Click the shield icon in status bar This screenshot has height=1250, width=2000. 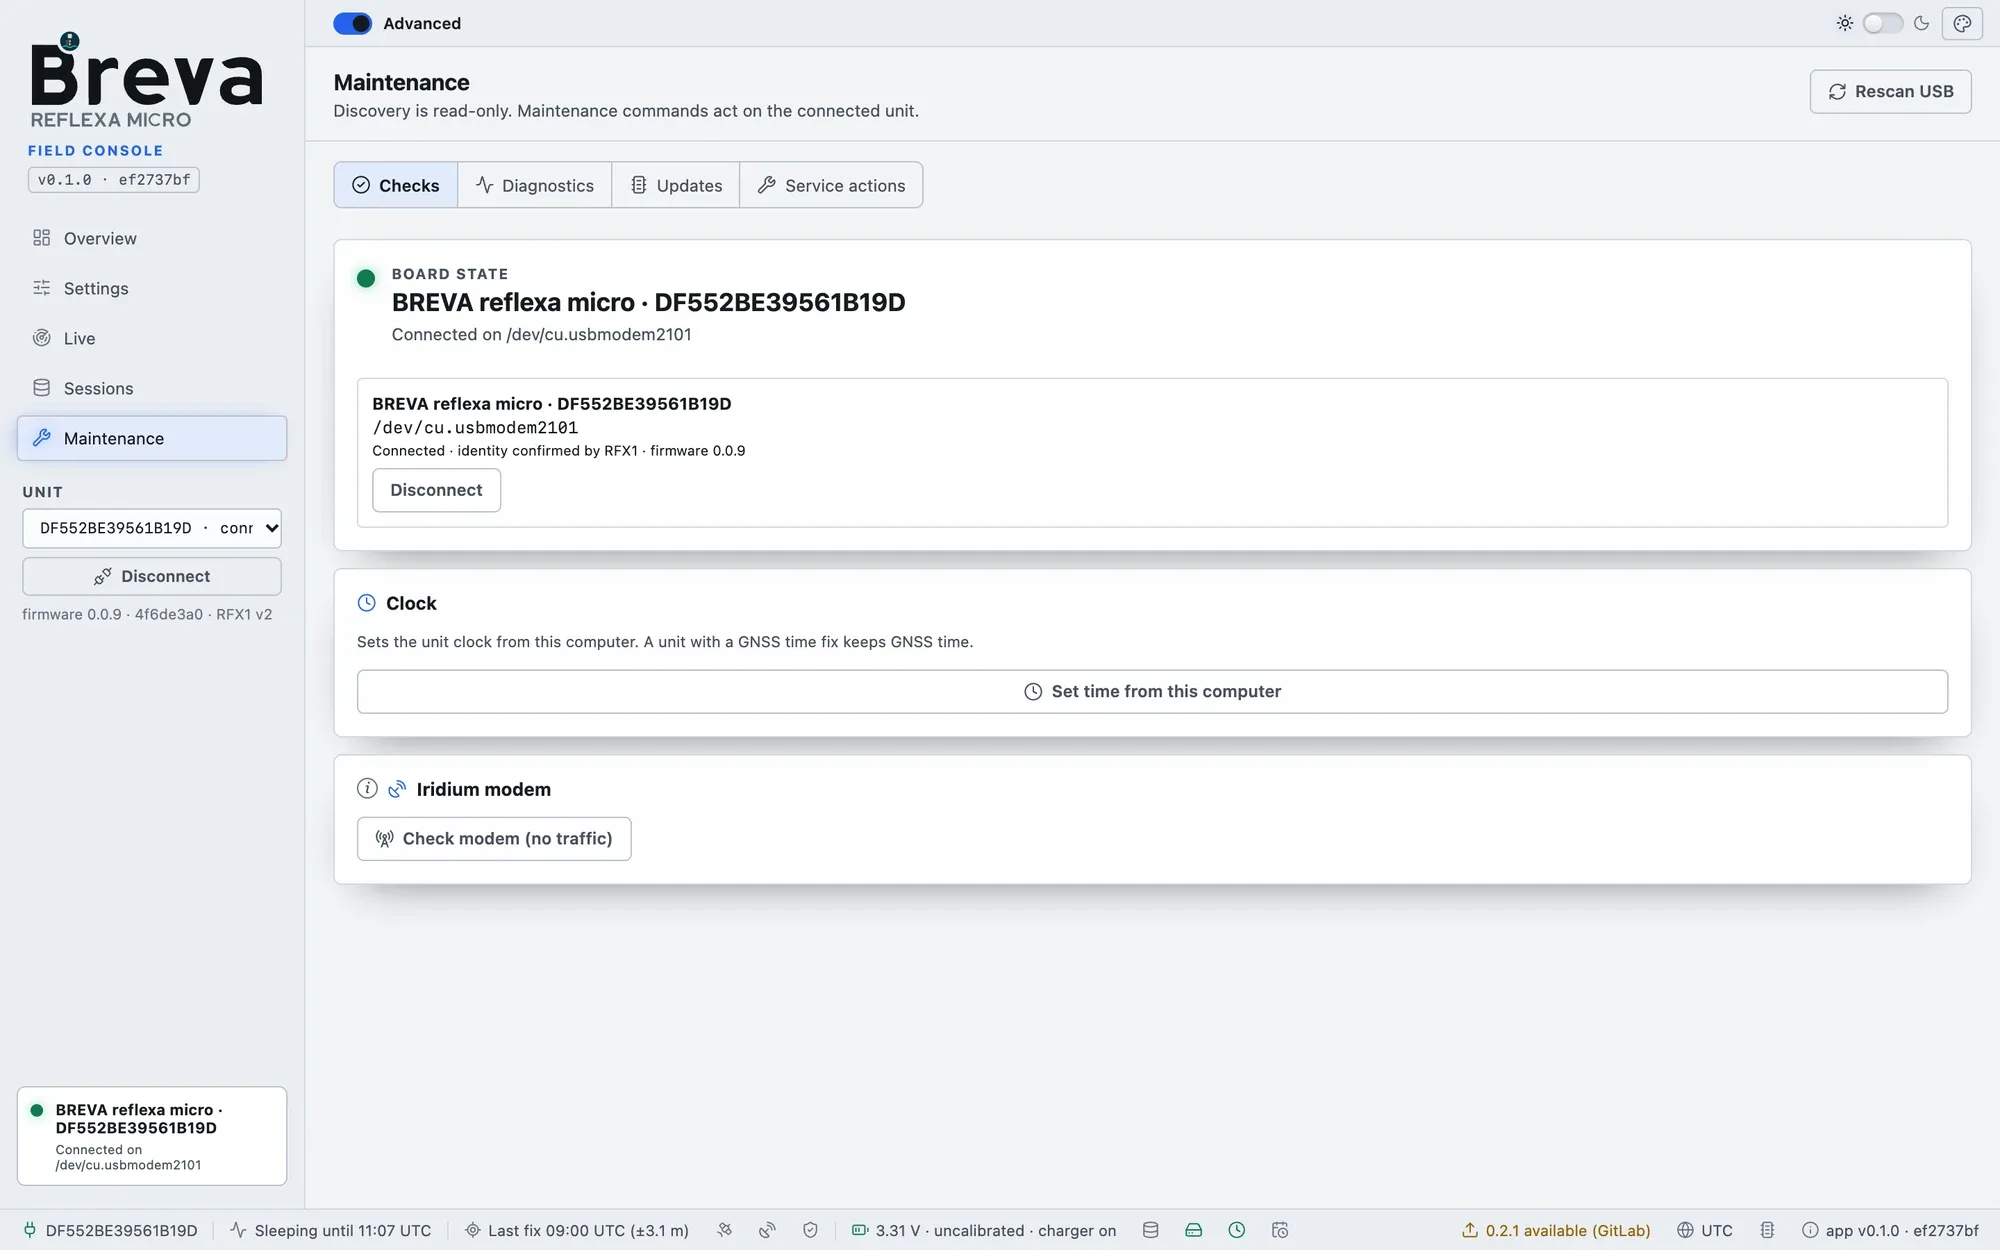pos(811,1230)
